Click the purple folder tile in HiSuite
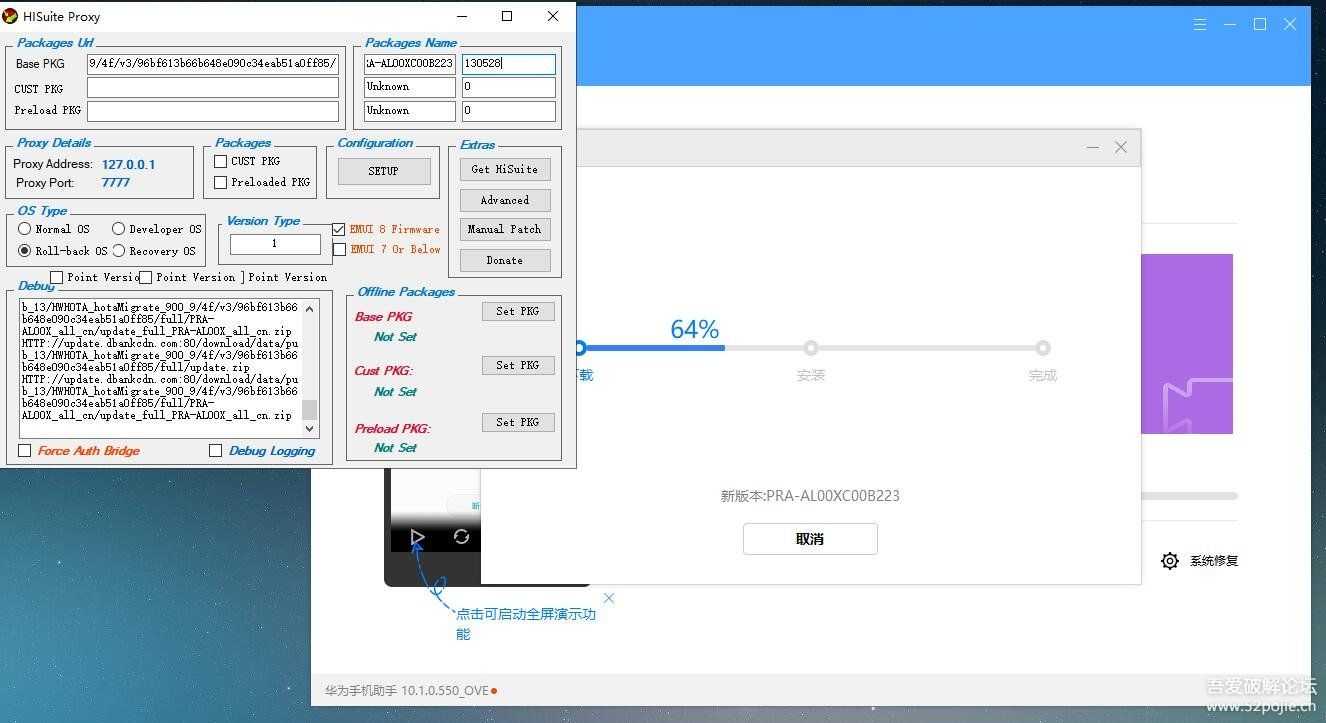 (1187, 344)
